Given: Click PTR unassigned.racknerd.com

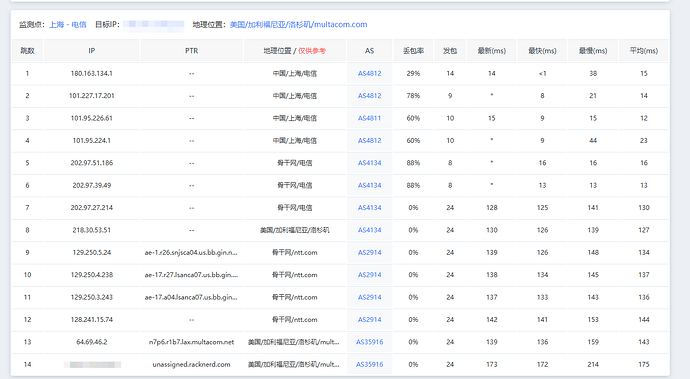Looking at the screenshot, I should [x=191, y=364].
